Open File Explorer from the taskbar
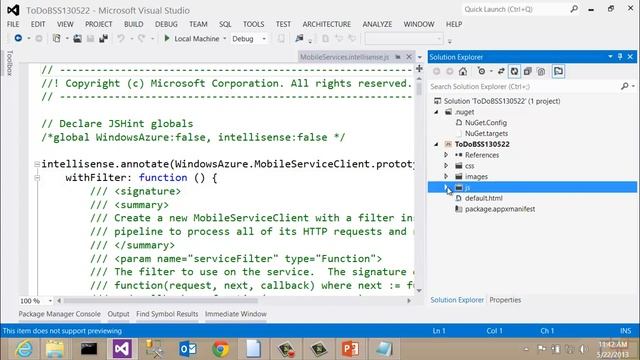The width and height of the screenshot is (640, 360). coord(55,349)
